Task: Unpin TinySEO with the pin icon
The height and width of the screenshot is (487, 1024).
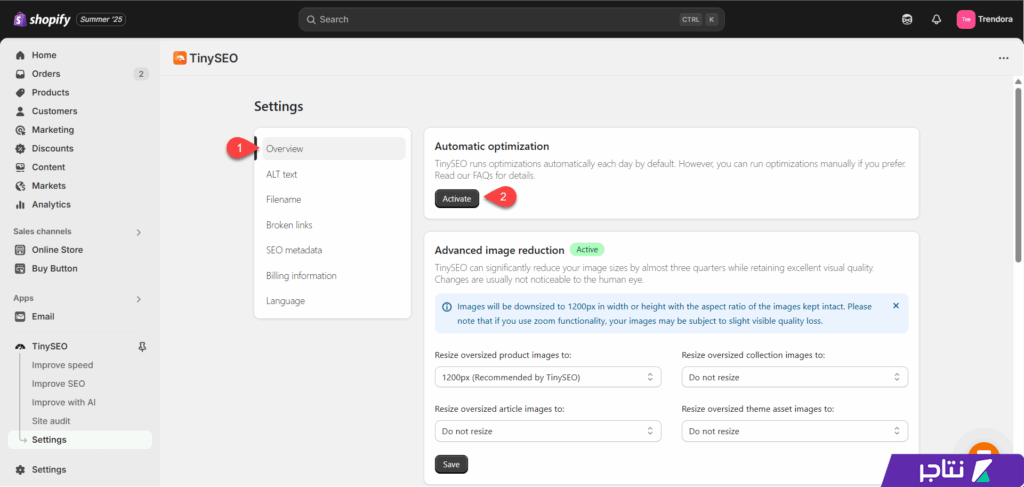Action: [142, 347]
